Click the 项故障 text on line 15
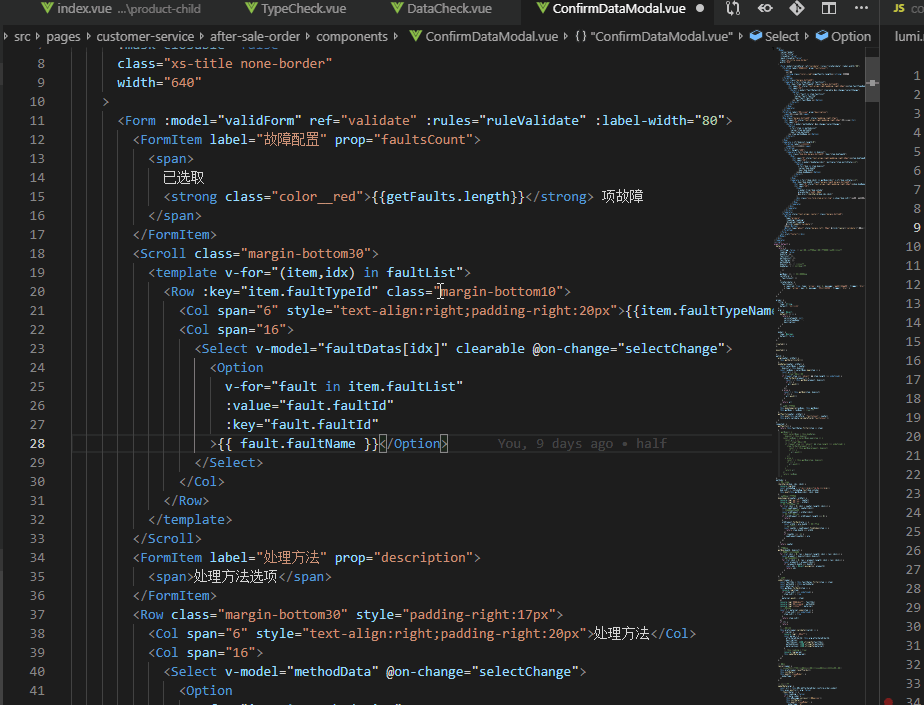This screenshot has width=924, height=705. (622, 196)
